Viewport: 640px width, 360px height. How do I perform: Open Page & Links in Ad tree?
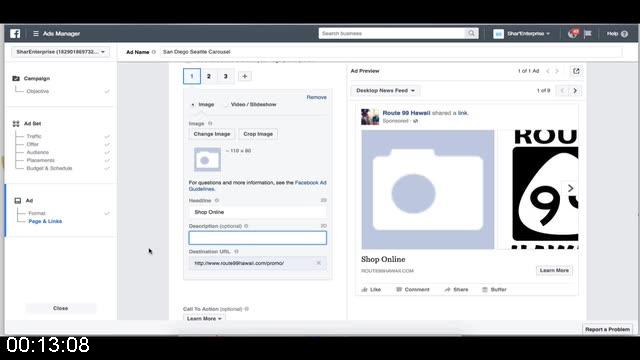(45, 221)
